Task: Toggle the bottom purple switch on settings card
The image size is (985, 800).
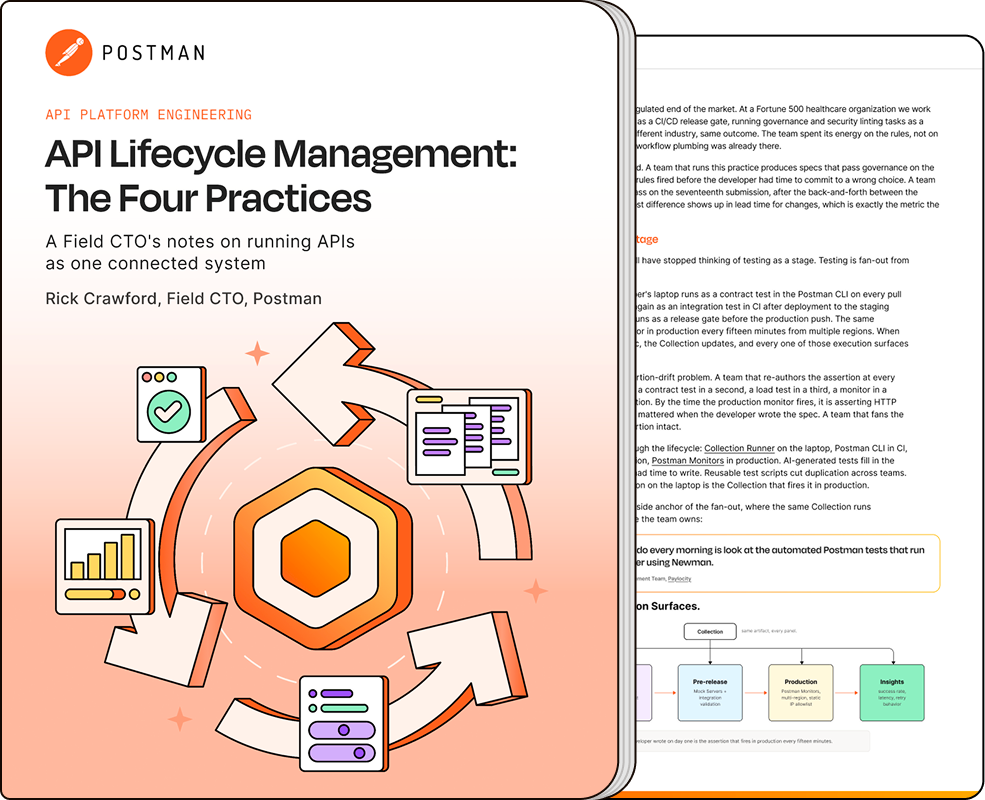Action: pos(342,753)
